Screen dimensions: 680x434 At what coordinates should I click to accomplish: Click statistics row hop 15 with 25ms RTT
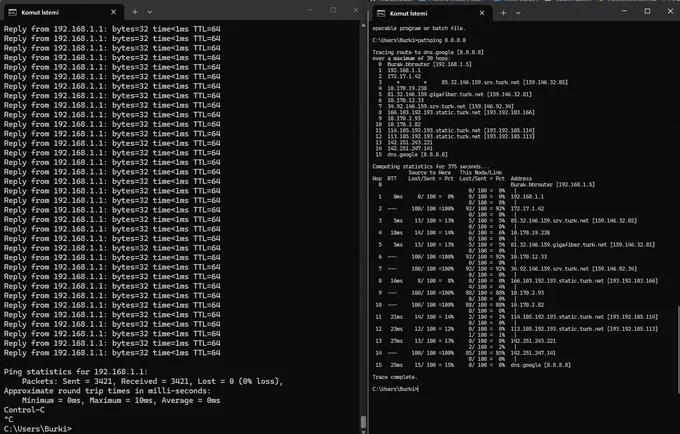pos(473,365)
